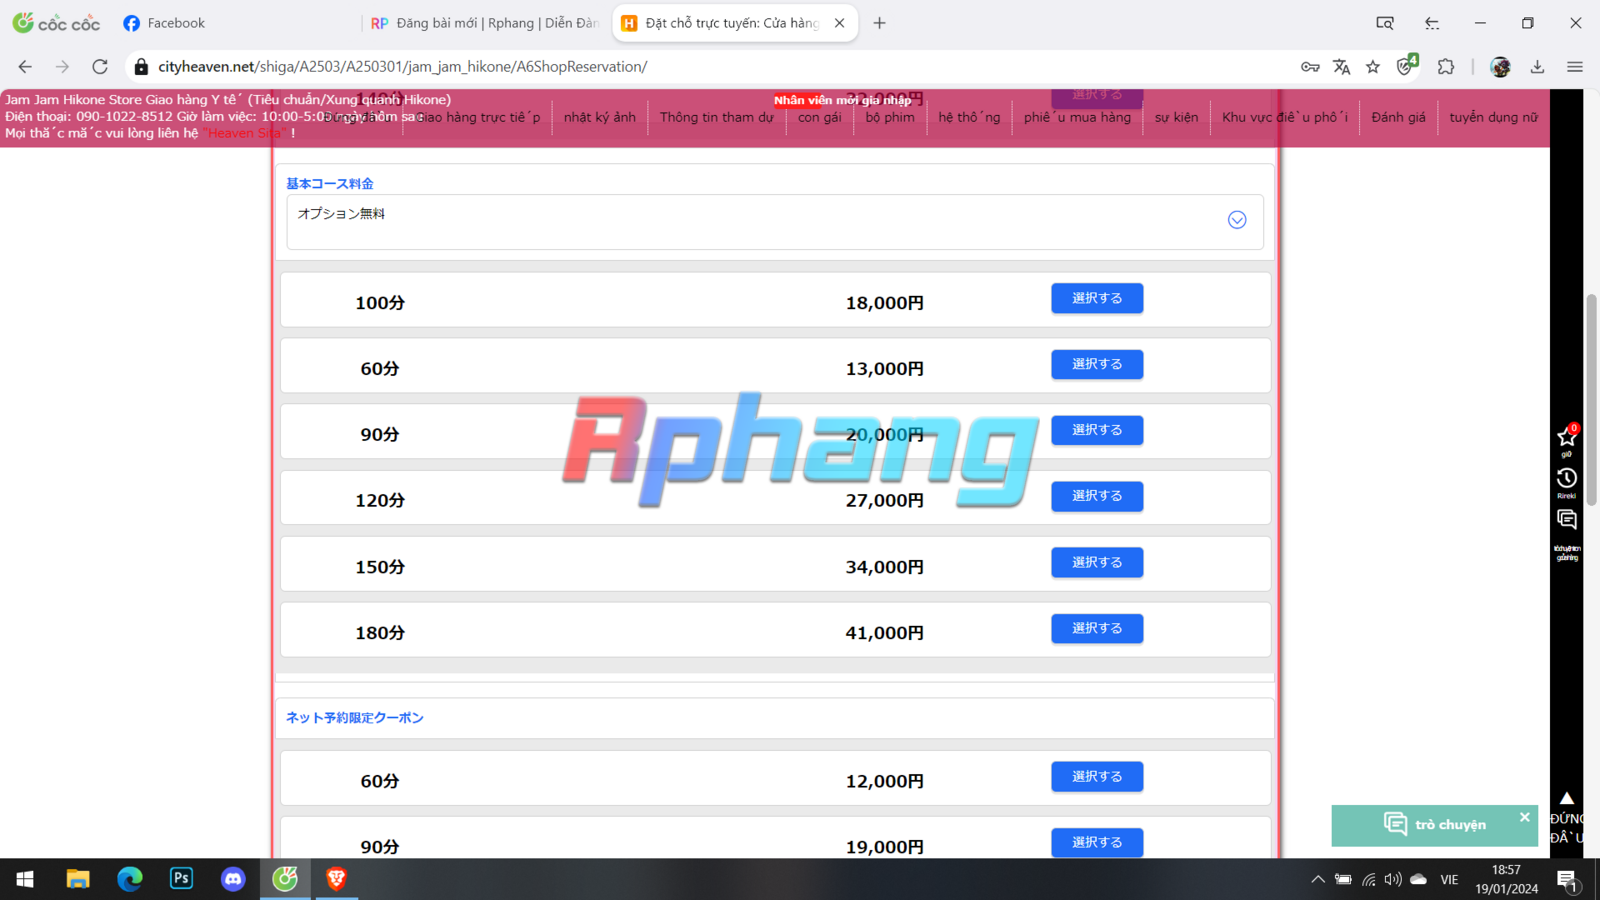The image size is (1600, 900).
Task: Click the 基本コース料金 heading
Action: 330,184
